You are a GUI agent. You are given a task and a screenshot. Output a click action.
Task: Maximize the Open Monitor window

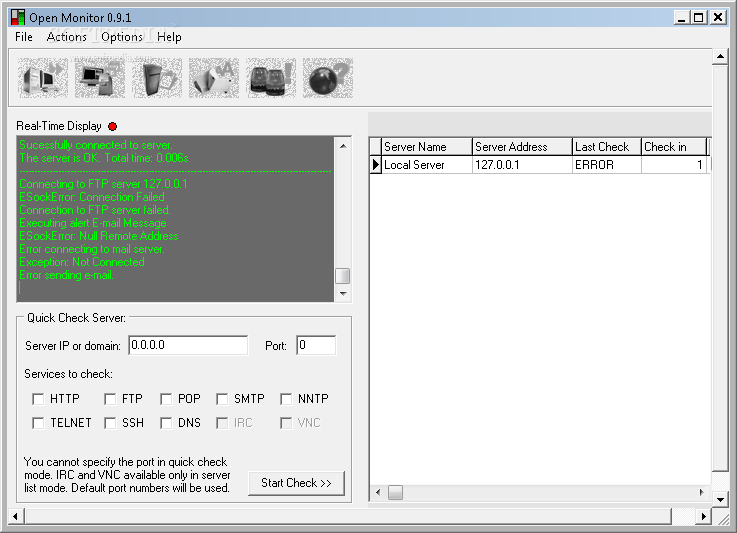point(699,18)
